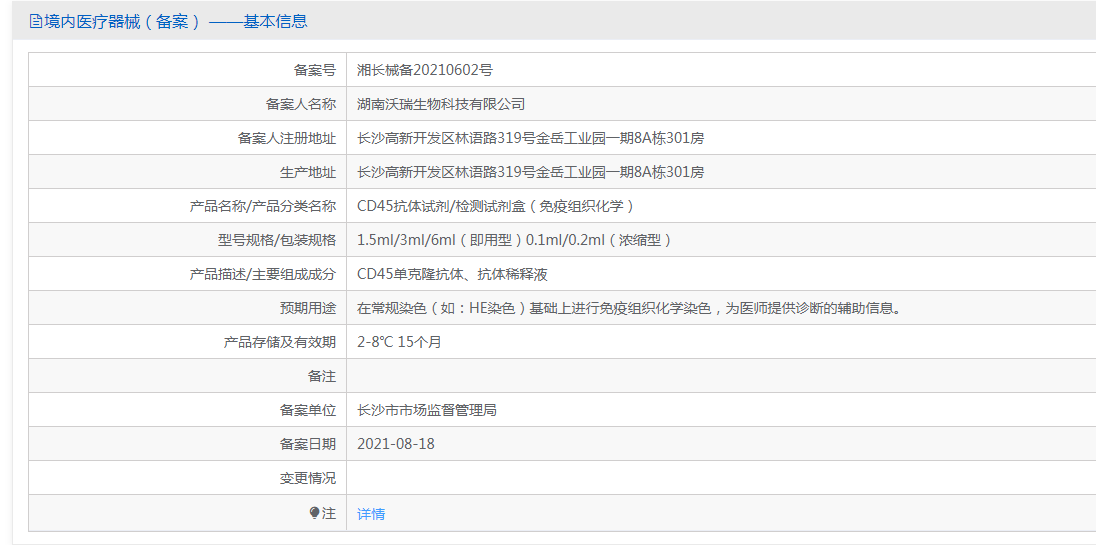This screenshot has width=1096, height=545.
Task: Click the 备案单位 label
Action: coord(308,411)
